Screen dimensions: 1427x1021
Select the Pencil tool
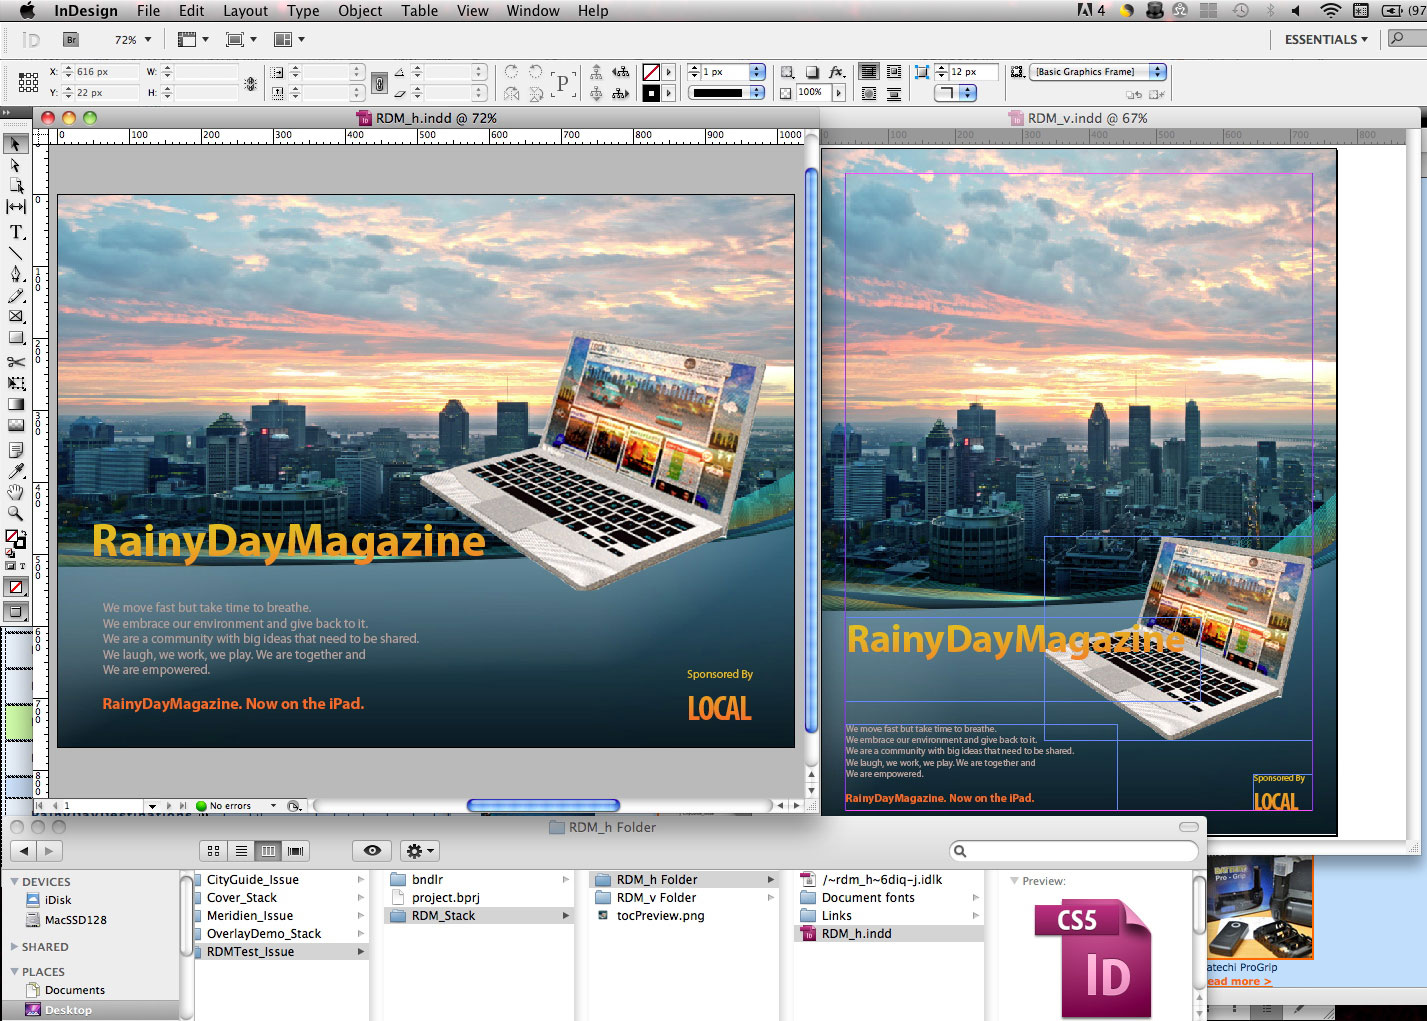pyautogui.click(x=15, y=296)
